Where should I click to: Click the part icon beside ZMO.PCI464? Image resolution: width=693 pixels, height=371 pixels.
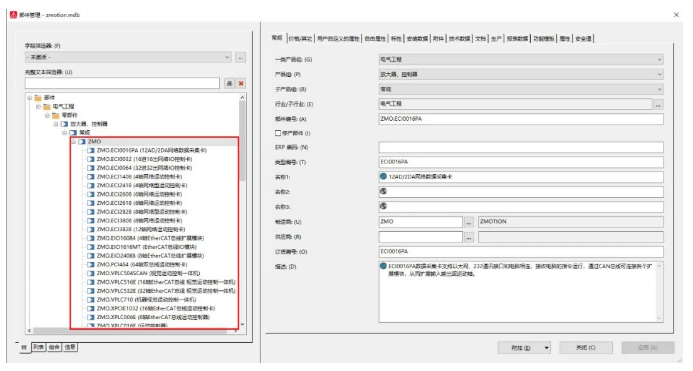pyautogui.click(x=91, y=264)
